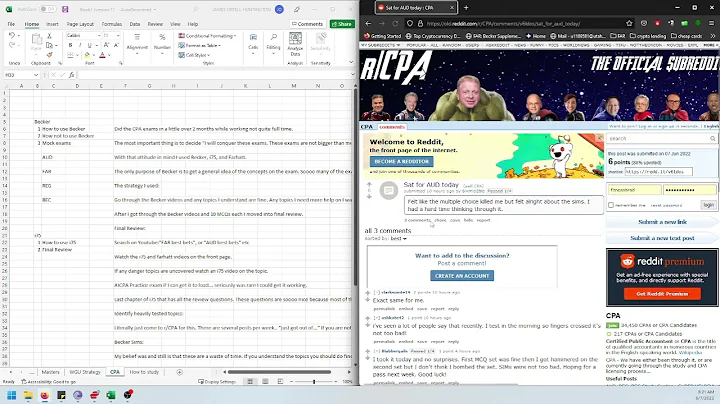Click the Cut scissors icon
The image size is (720, 404).
pos(49,36)
